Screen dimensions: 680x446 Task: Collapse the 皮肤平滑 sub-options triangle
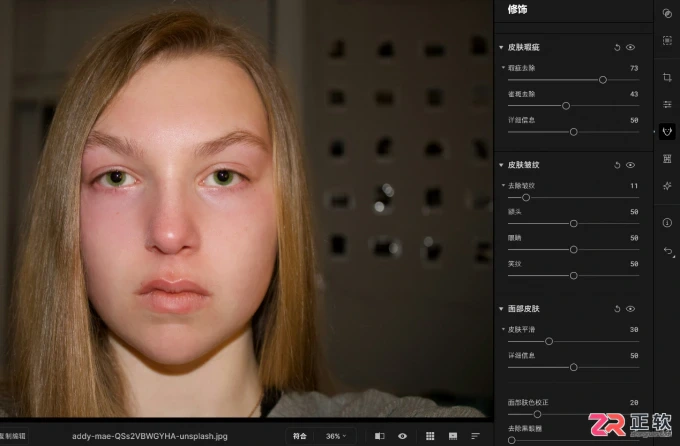(x=503, y=329)
